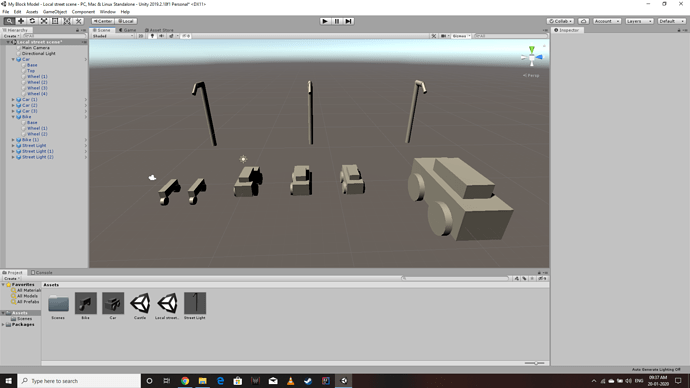Select the Scenes folder asset
Screen dimensions: 690x388
pyautogui.click(x=58, y=306)
